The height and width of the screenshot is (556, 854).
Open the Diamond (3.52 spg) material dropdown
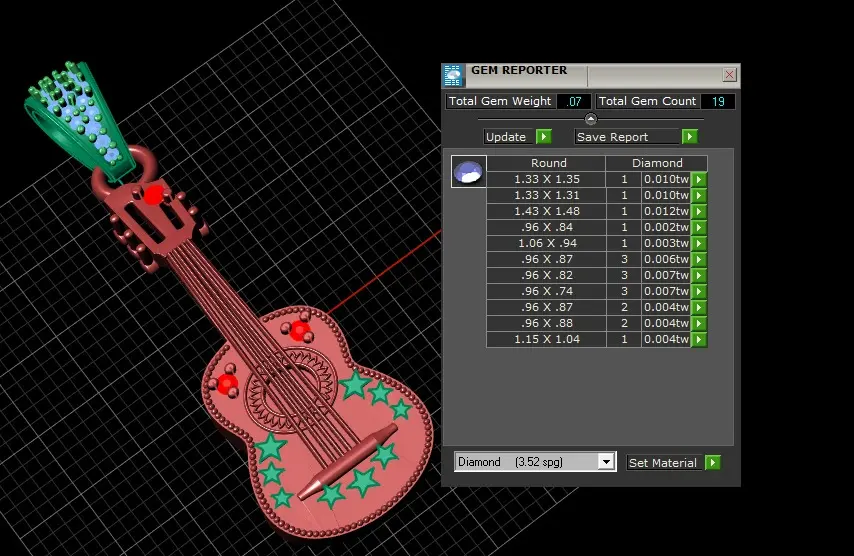(x=606, y=462)
